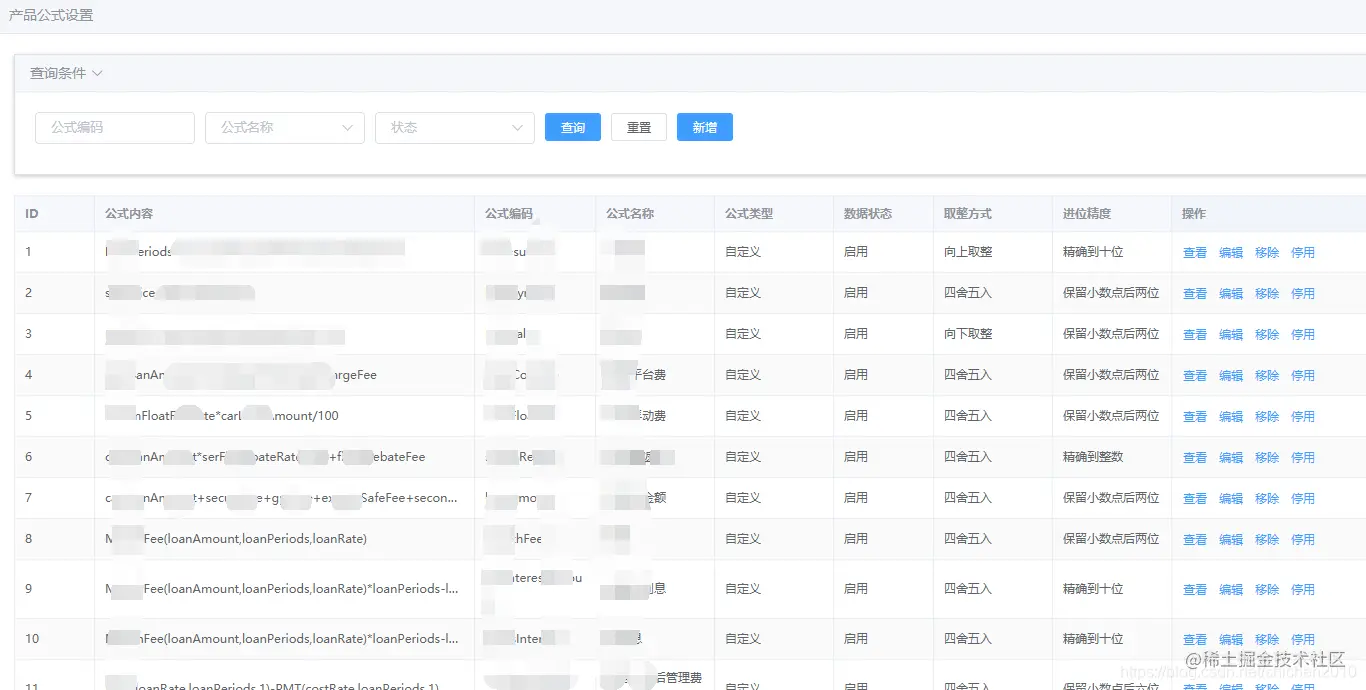The width and height of the screenshot is (1366, 690).
Task: Click 编辑 link in row 9
Action: [x=1231, y=590]
